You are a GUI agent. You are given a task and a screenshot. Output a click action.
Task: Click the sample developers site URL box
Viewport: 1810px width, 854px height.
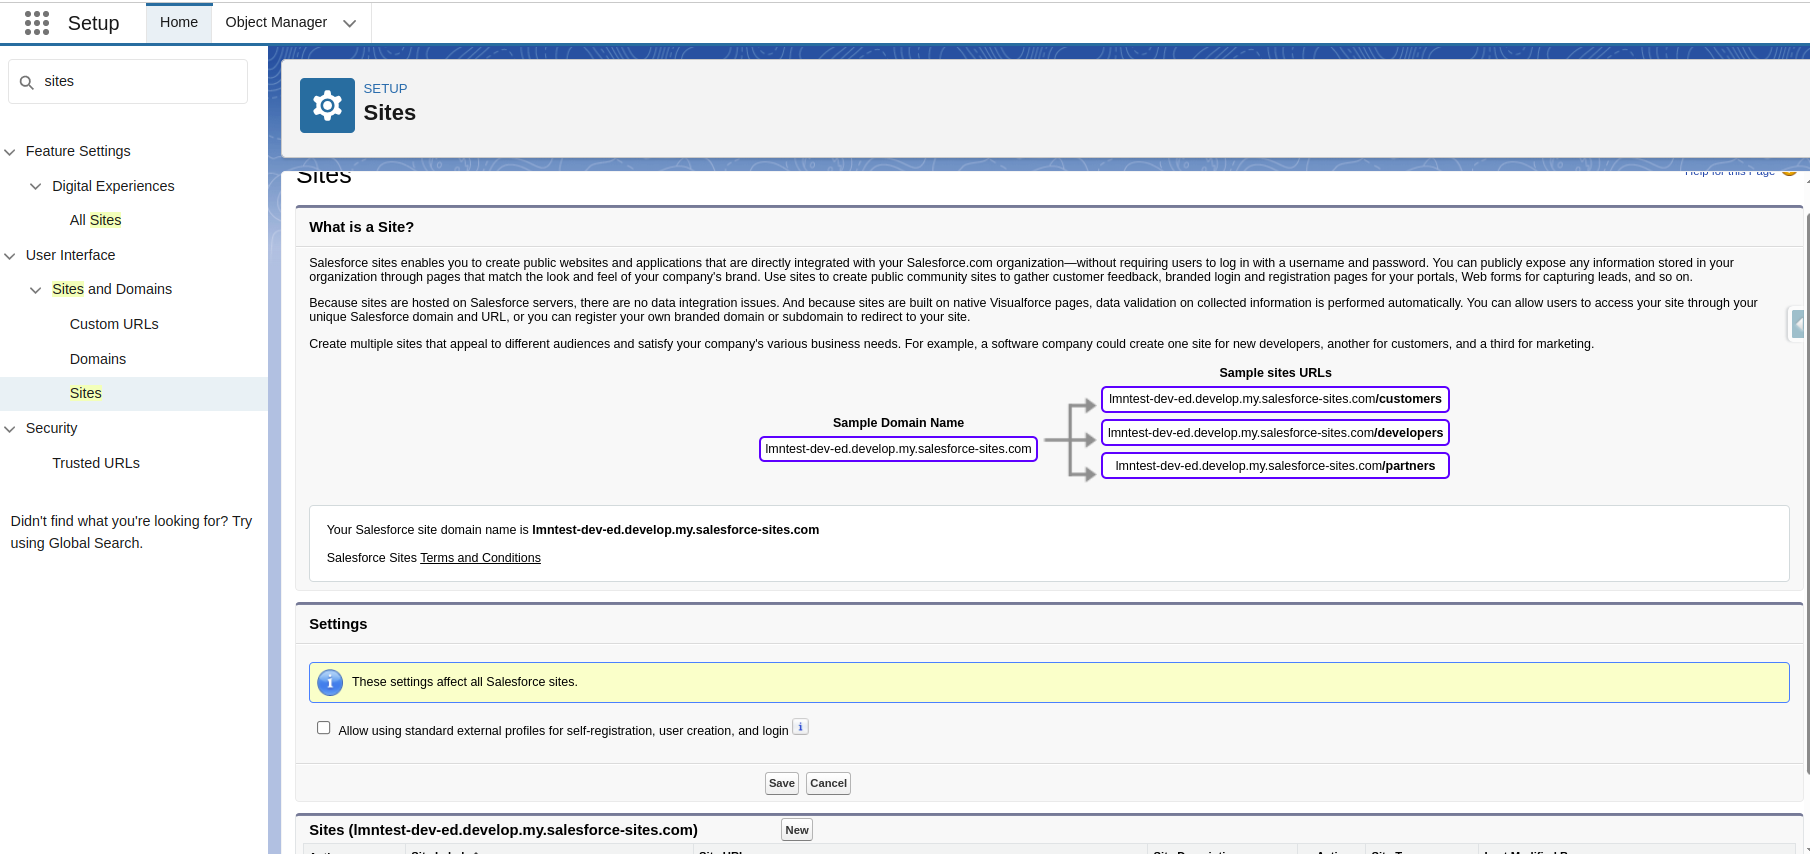(1275, 433)
